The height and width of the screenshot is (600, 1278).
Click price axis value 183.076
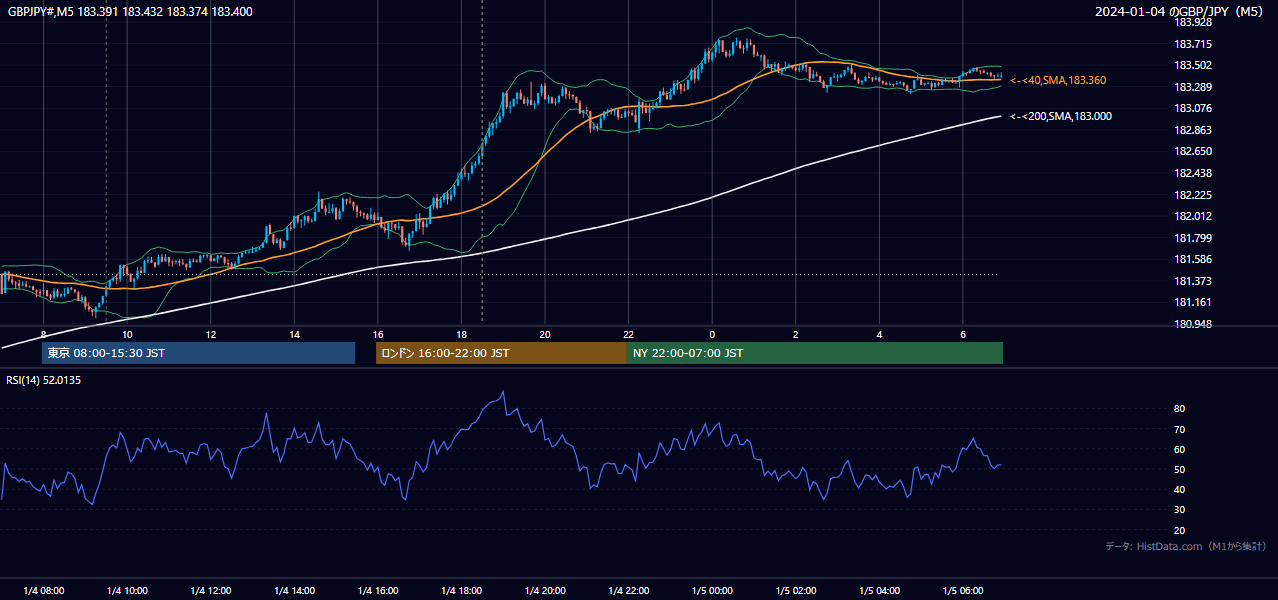pyautogui.click(x=1193, y=108)
